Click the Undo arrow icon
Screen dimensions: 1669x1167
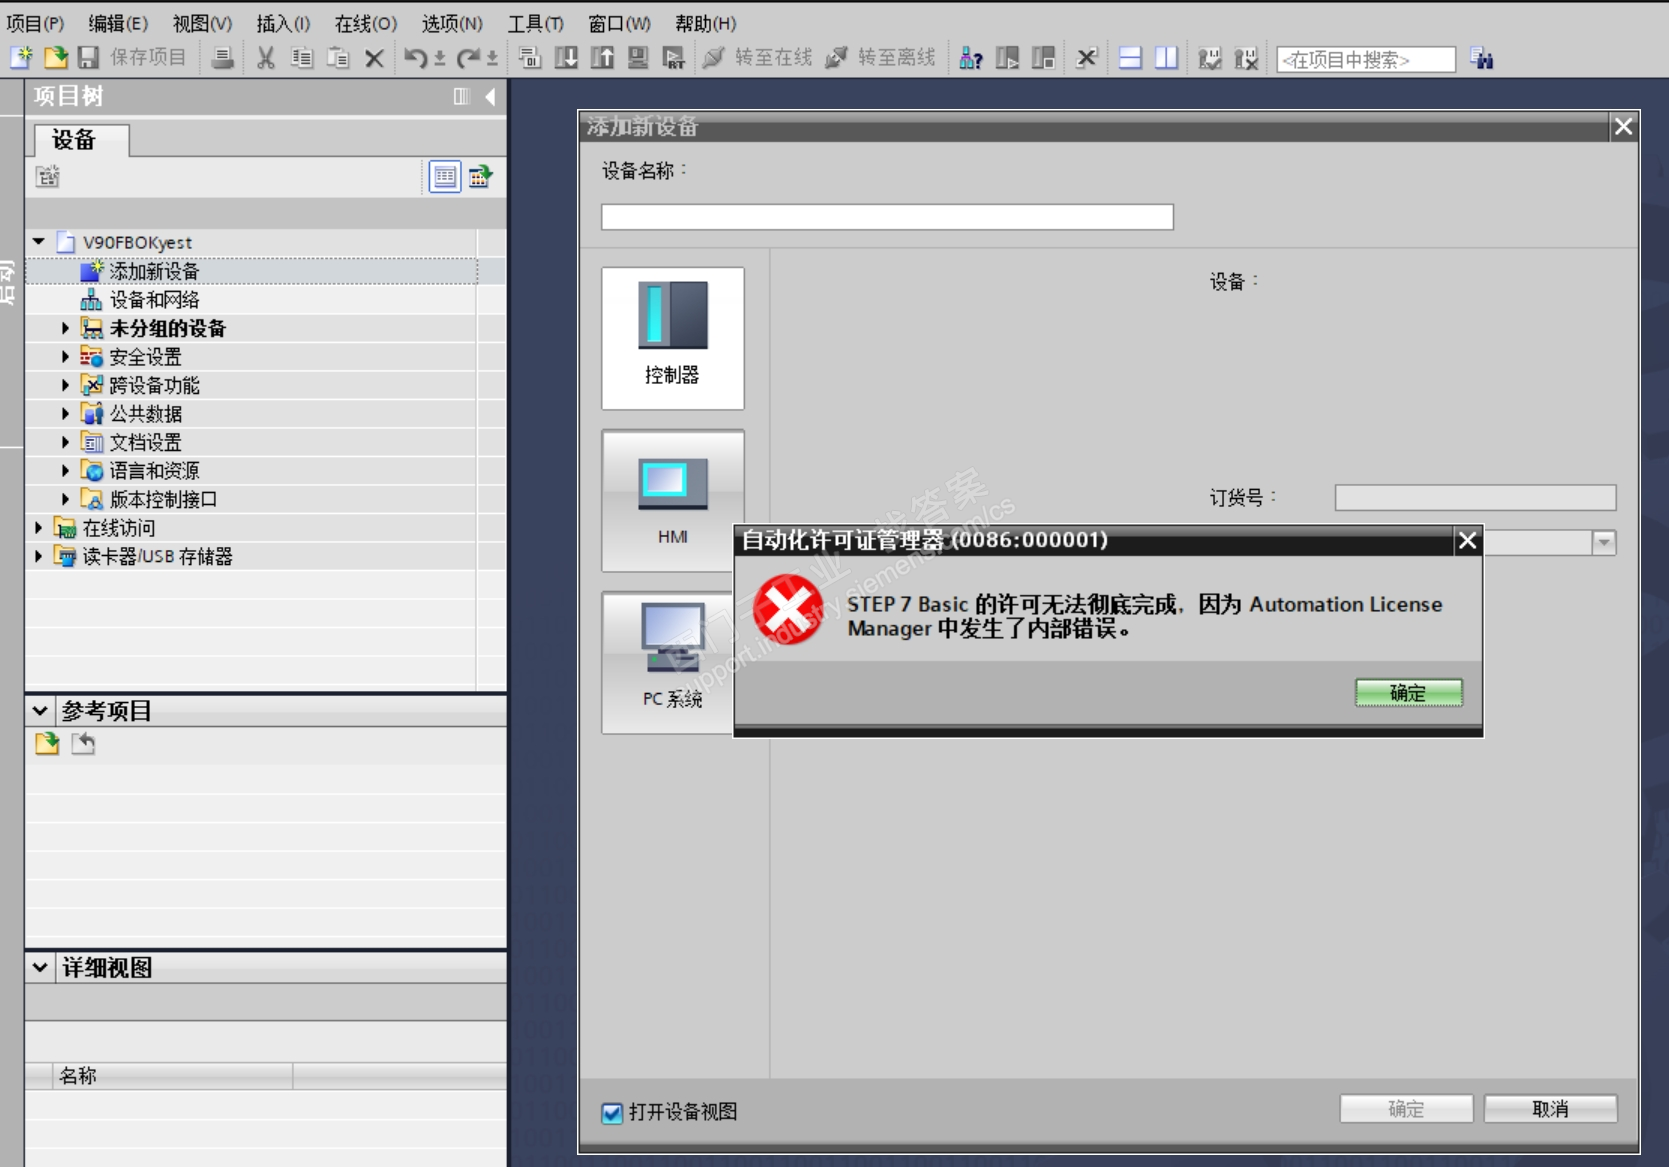[x=416, y=58]
